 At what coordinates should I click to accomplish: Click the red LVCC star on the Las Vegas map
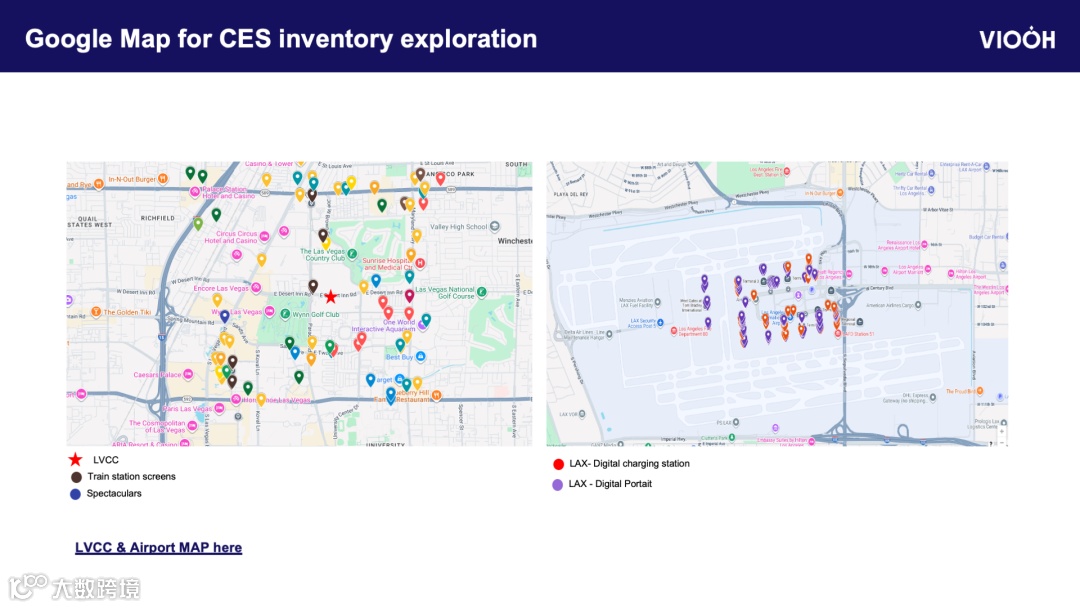click(x=331, y=297)
